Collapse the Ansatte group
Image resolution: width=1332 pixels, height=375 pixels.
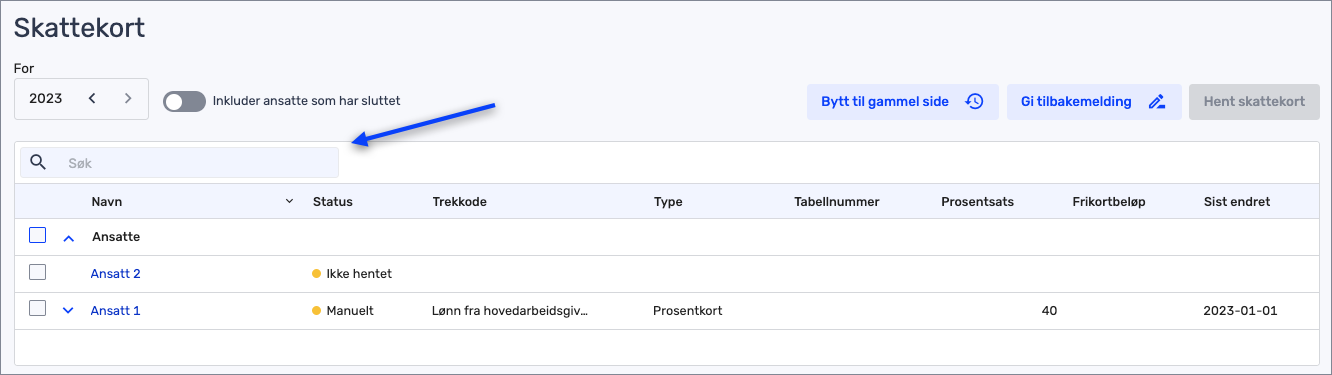(69, 238)
